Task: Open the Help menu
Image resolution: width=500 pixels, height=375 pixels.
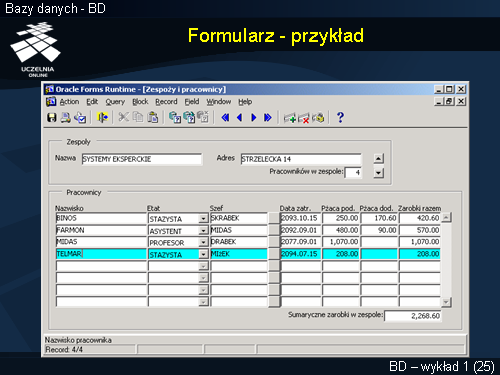Action: [x=245, y=102]
